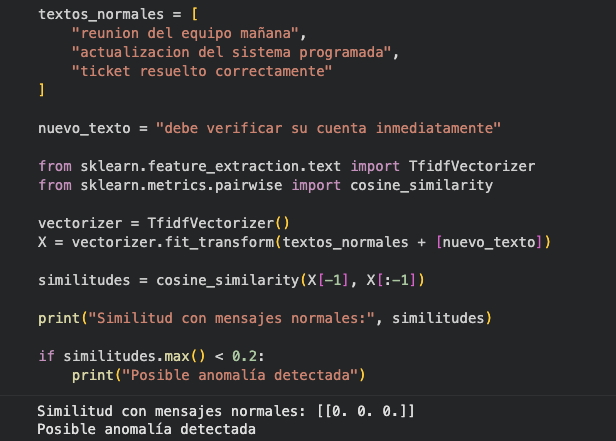Click the variable name textos_normales
616x441 pixels.
(101, 15)
